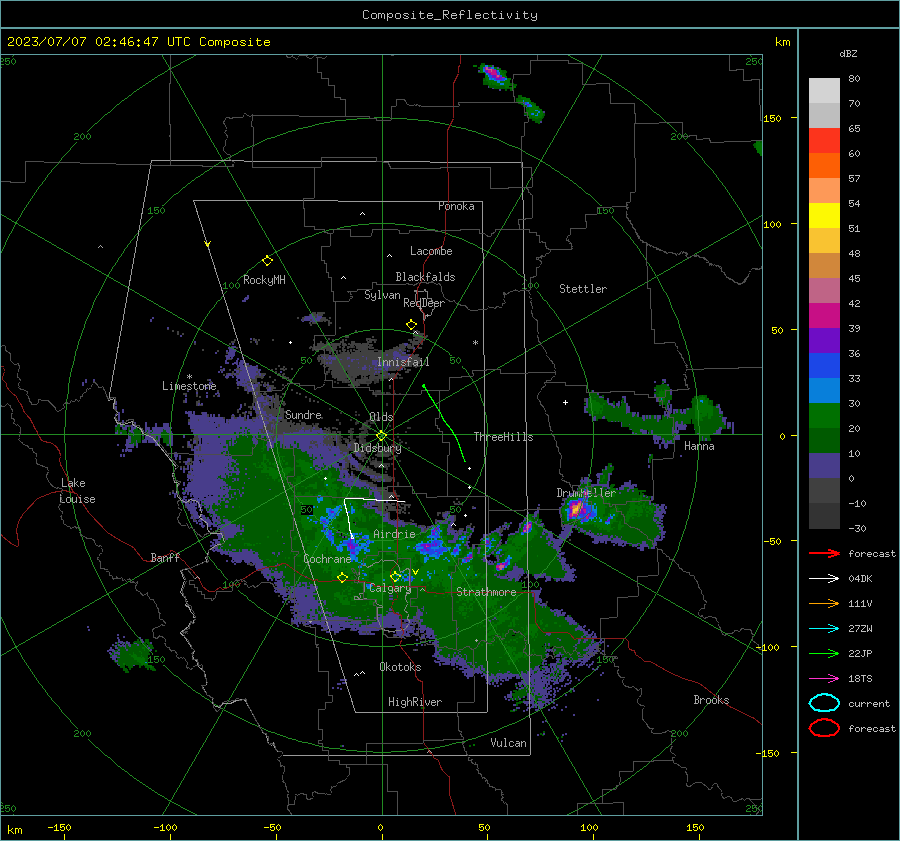The height and width of the screenshot is (841, 900).
Task: Click the Ponoka city label
Action: tap(456, 206)
